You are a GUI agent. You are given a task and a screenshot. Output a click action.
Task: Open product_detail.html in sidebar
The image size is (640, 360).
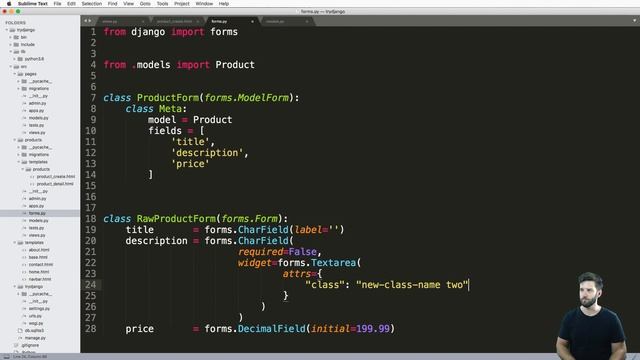point(55,184)
